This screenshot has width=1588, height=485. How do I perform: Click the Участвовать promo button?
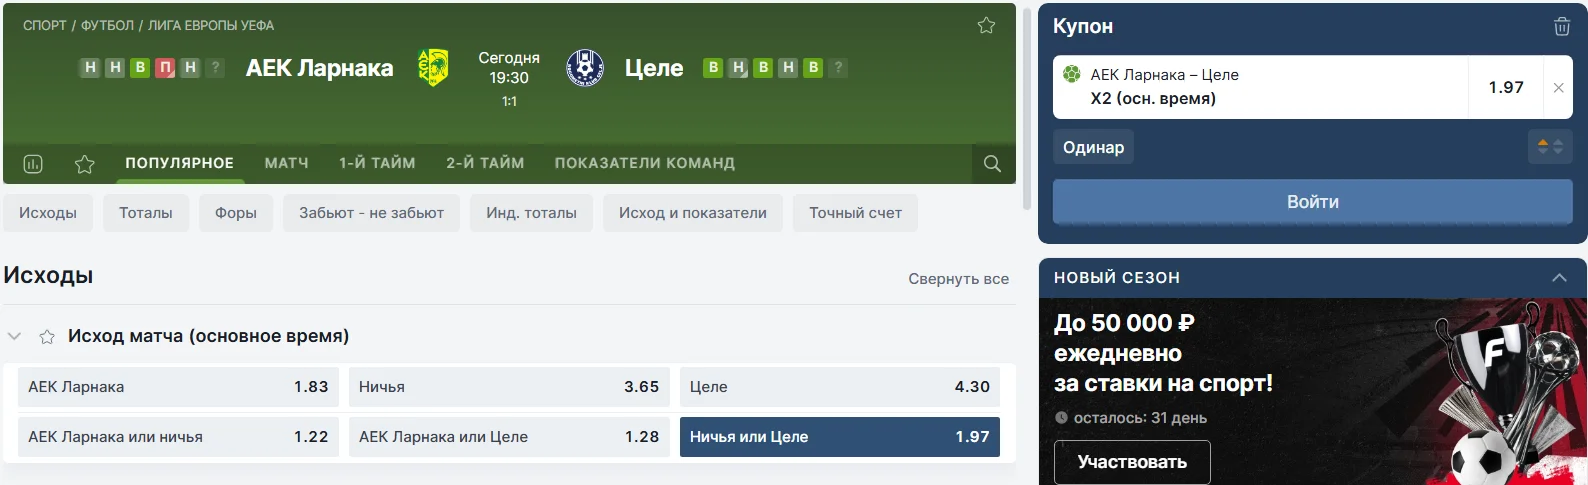1132,462
